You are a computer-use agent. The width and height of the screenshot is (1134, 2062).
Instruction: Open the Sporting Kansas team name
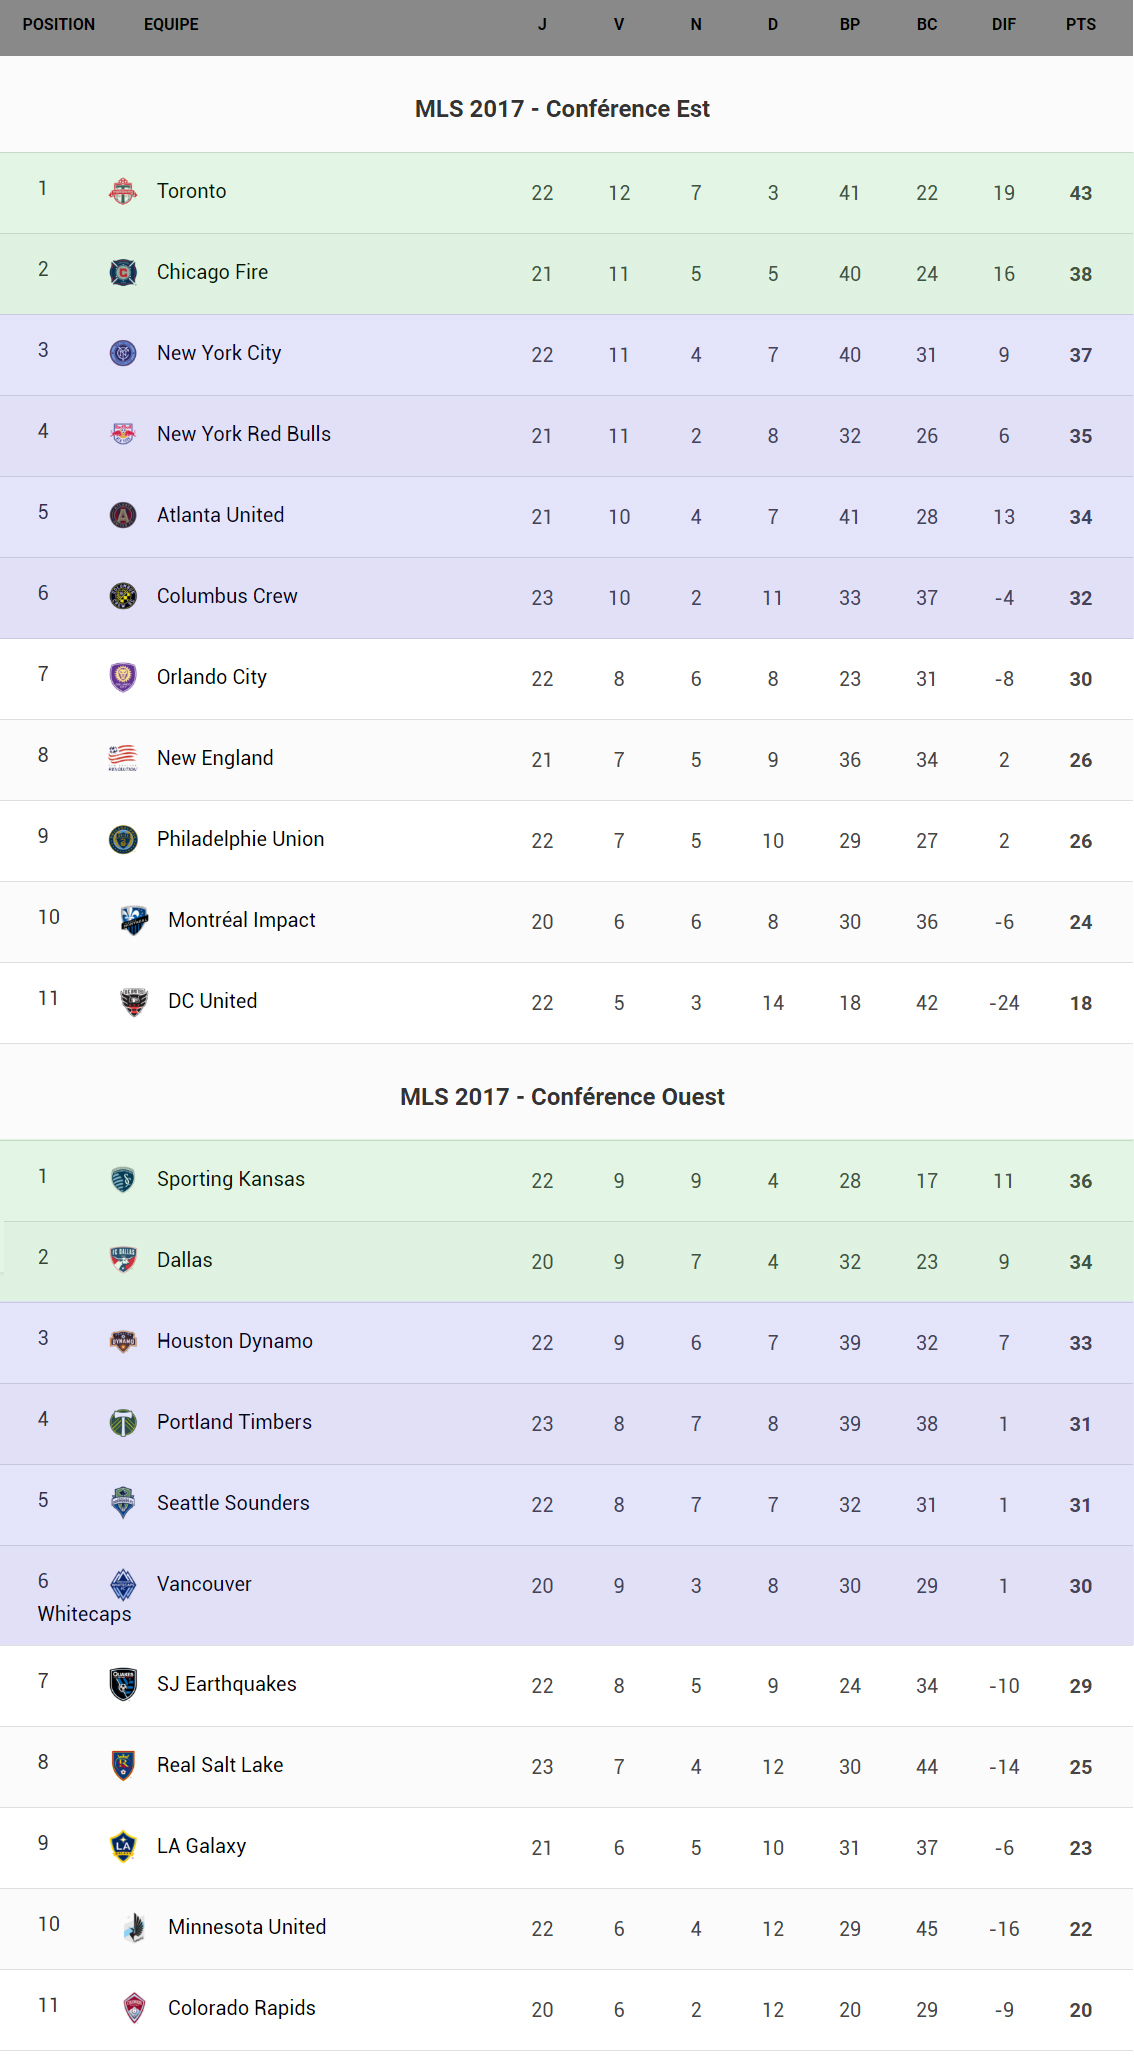point(231,1179)
